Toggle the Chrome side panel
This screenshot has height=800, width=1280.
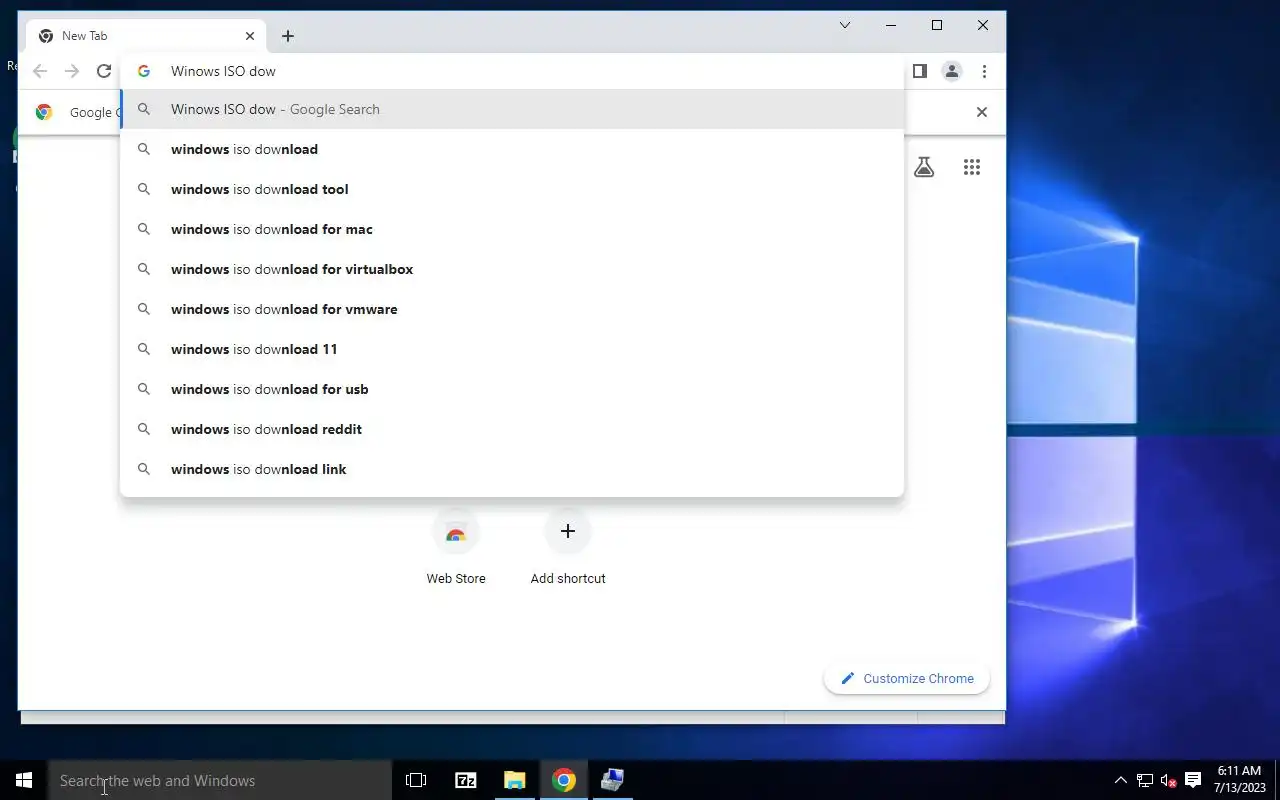point(920,71)
